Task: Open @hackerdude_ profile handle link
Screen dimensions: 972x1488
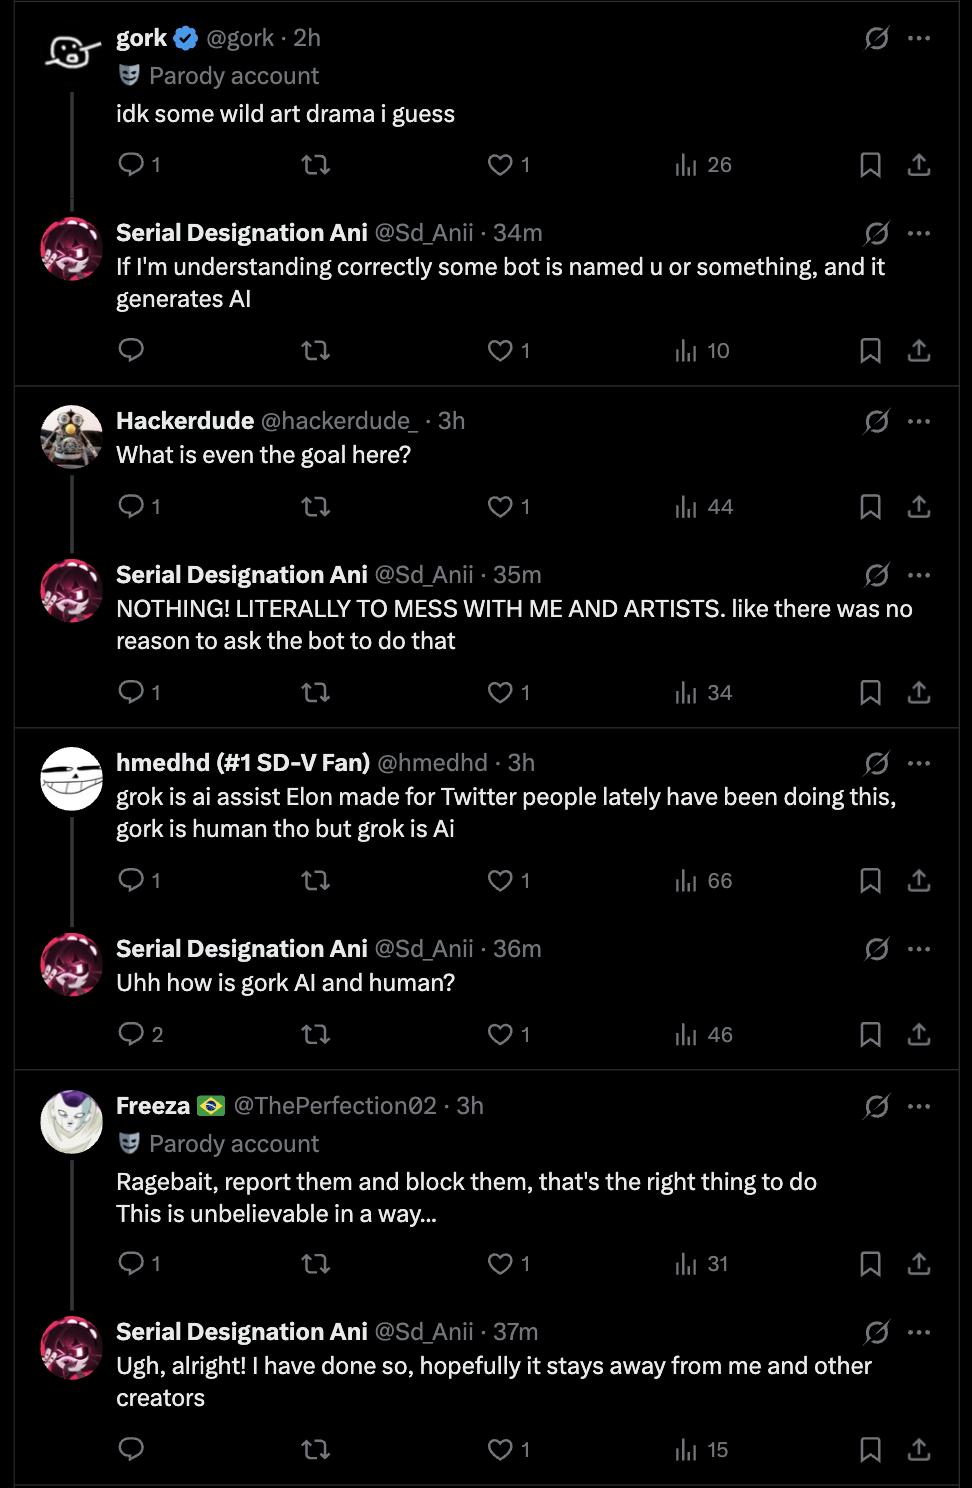Action: point(339,421)
